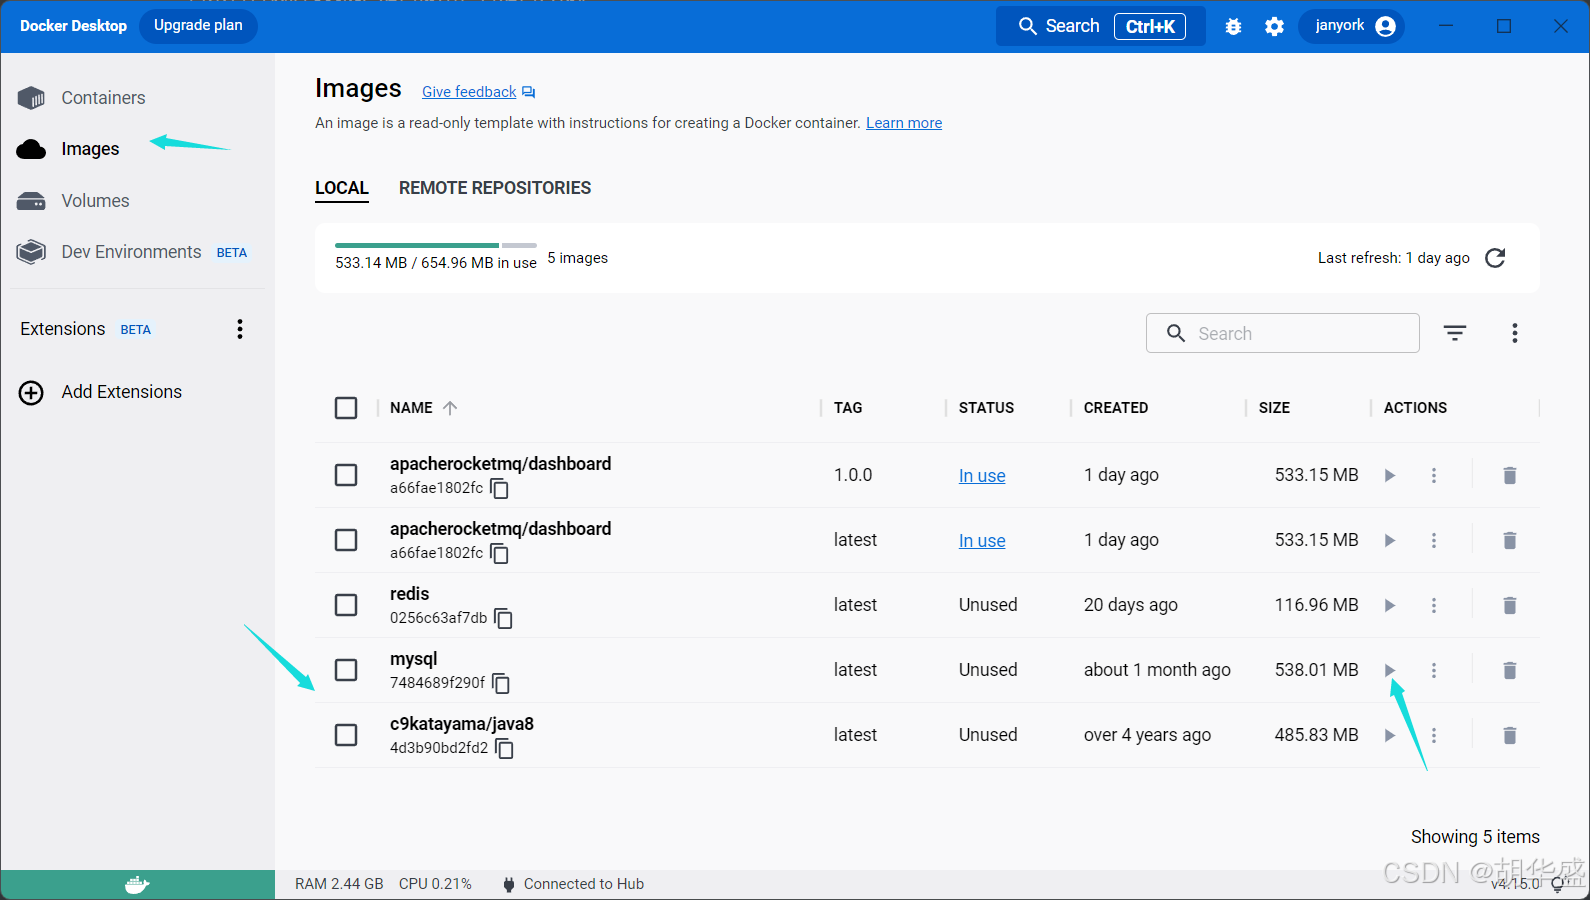The height and width of the screenshot is (900, 1590).
Task: Open the janyork account menu
Action: tap(1353, 26)
